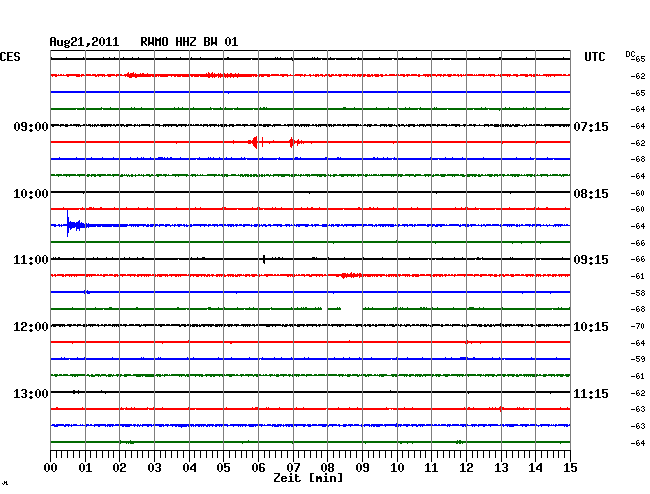Image resolution: width=650 pixels, height=494 pixels.
Task: Click the red tremor burst near minute 08.5
Action: (351, 275)
